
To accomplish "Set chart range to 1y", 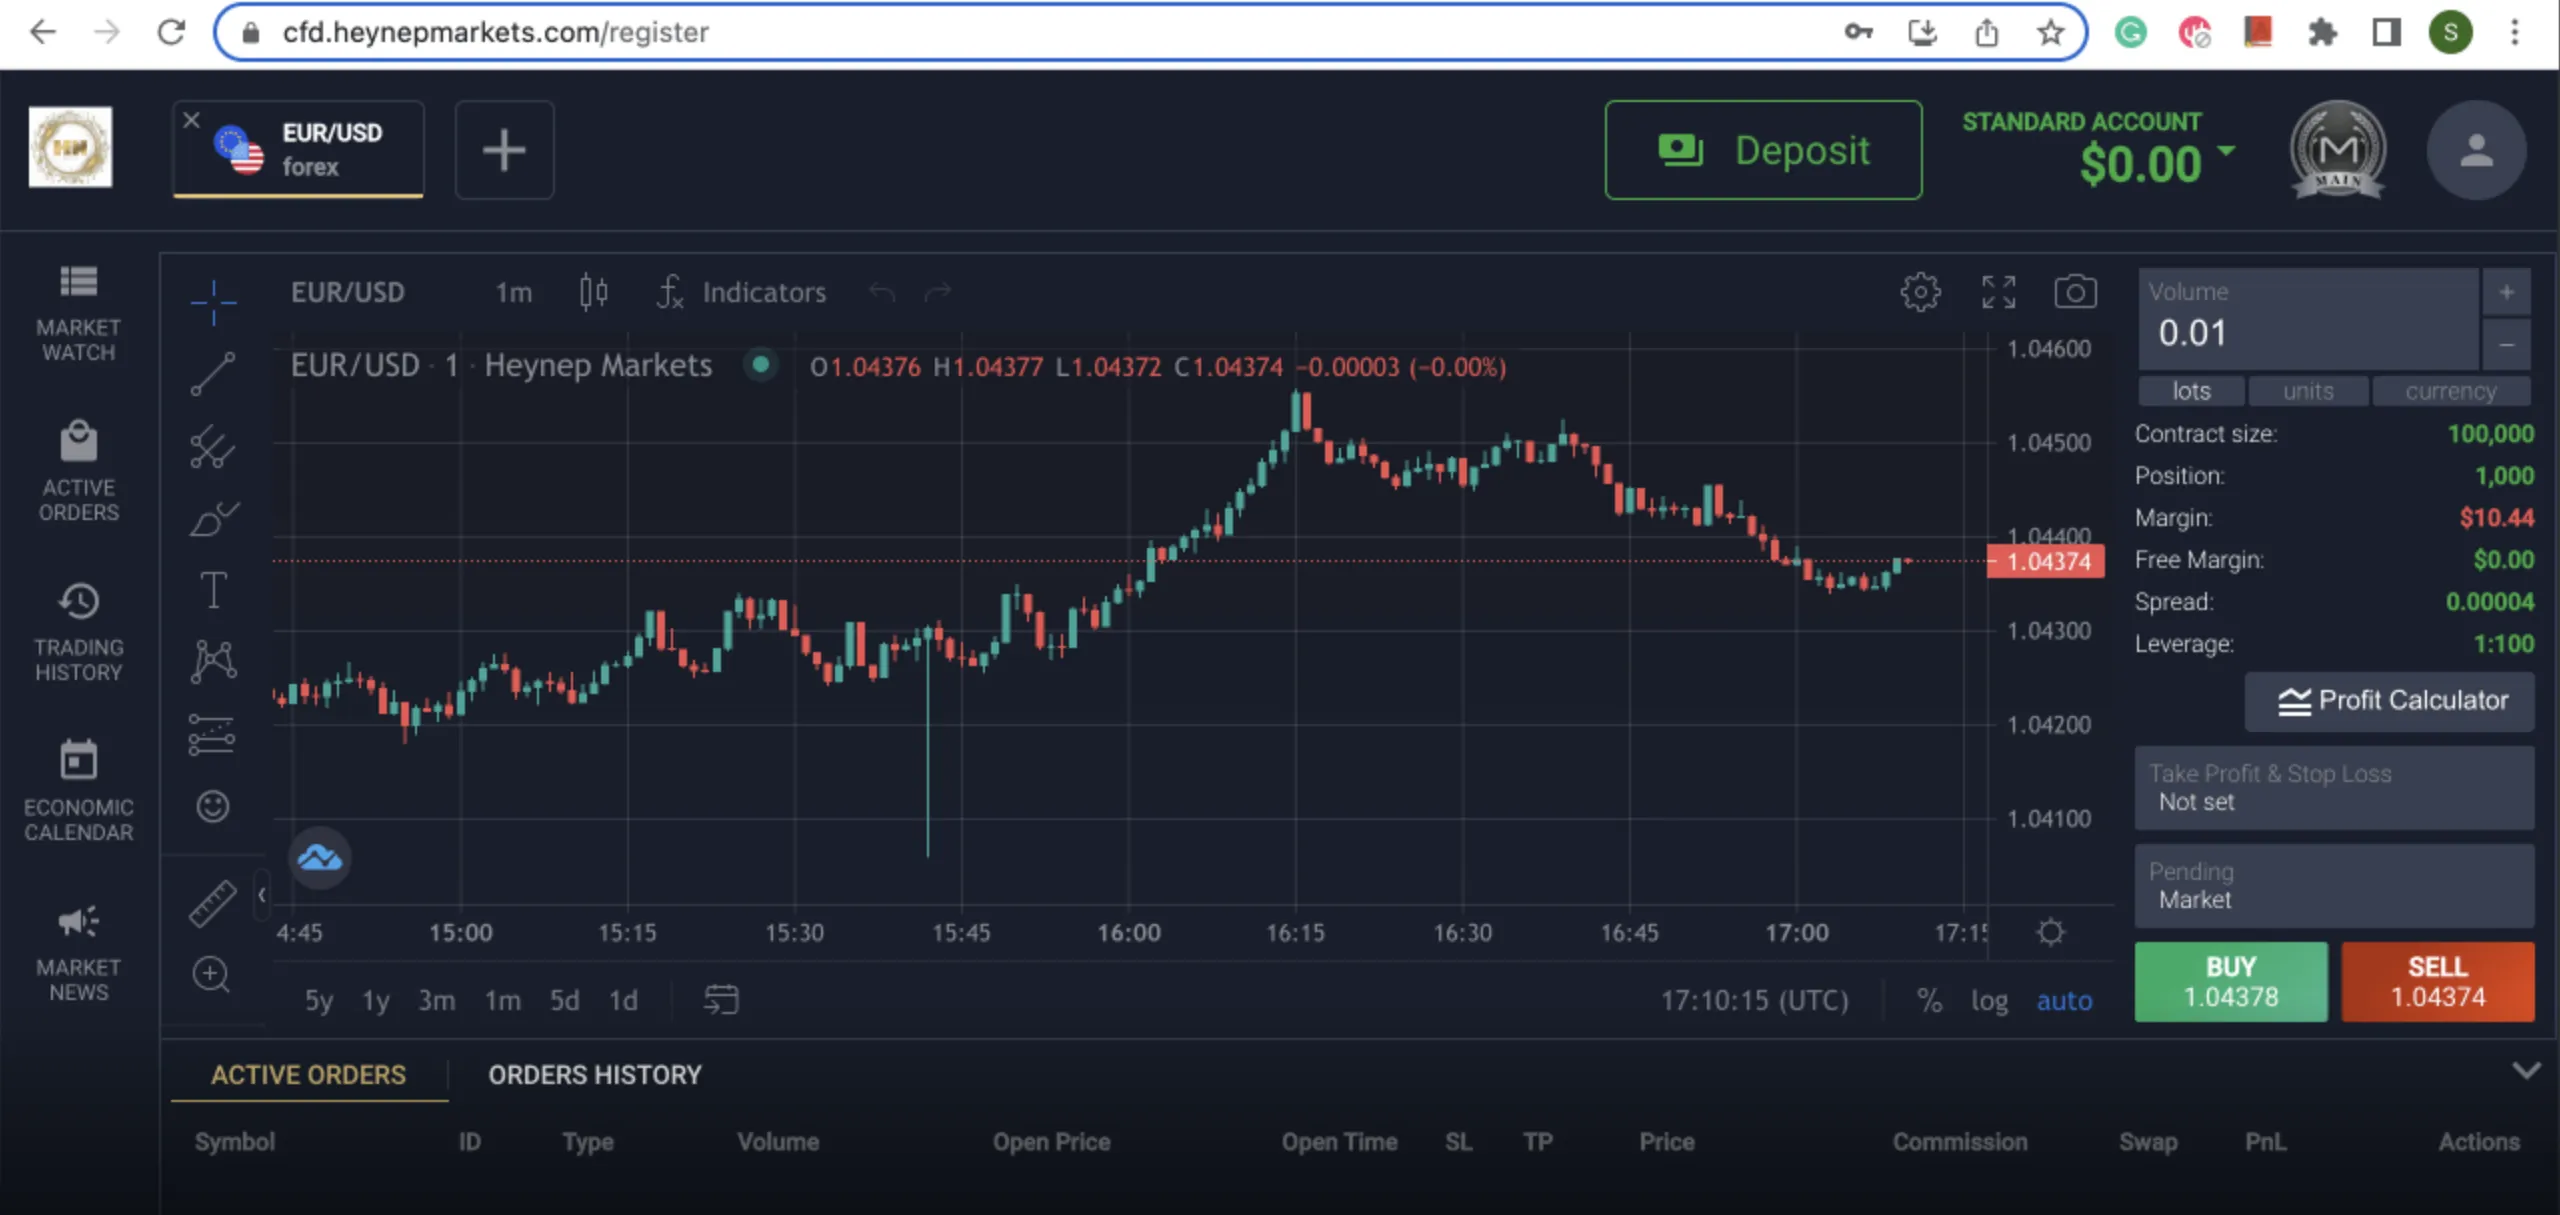I will pyautogui.click(x=376, y=1000).
